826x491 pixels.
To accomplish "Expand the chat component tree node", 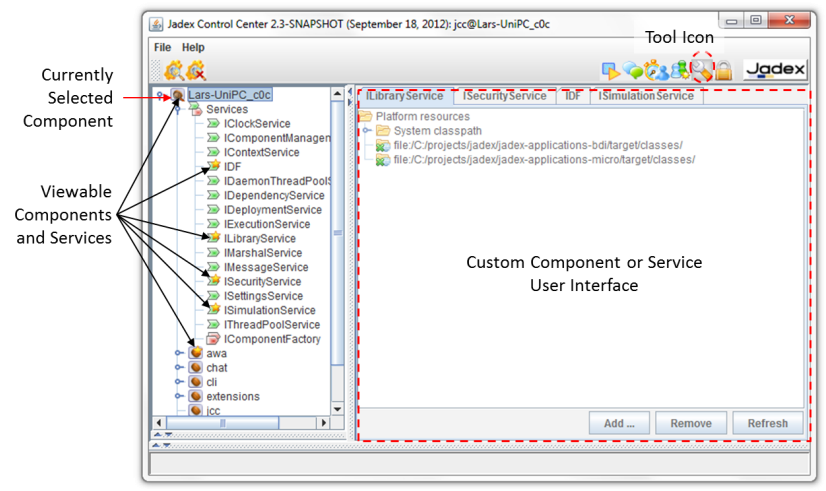I will (178, 367).
